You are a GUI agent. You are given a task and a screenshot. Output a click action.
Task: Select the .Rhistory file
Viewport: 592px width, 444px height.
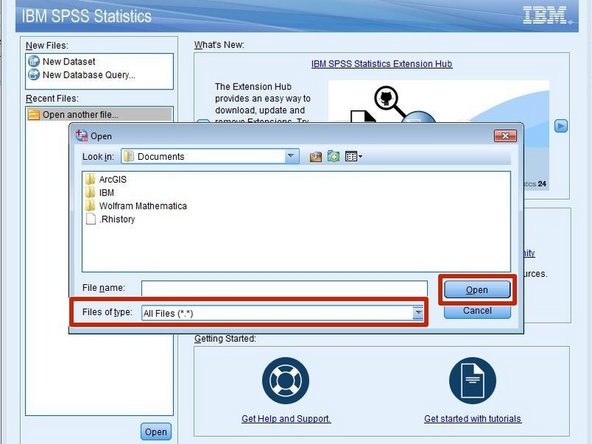pyautogui.click(x=117, y=219)
